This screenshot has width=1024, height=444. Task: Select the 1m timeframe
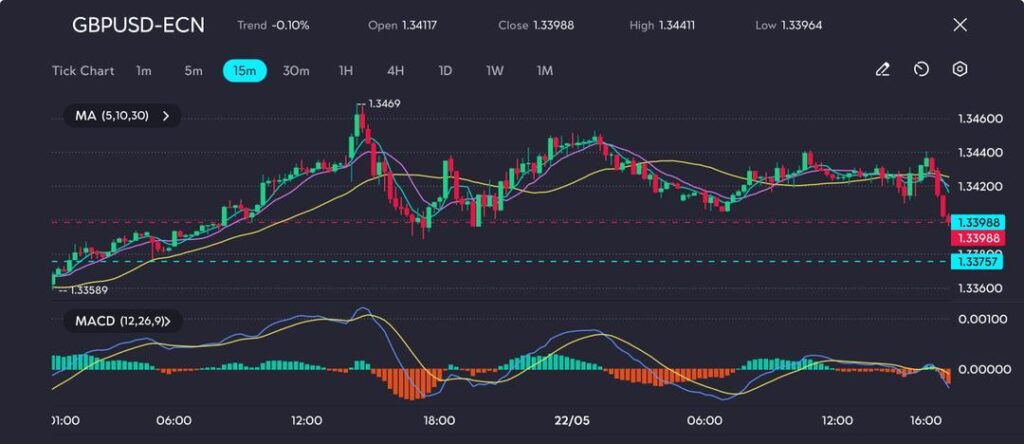pos(144,71)
